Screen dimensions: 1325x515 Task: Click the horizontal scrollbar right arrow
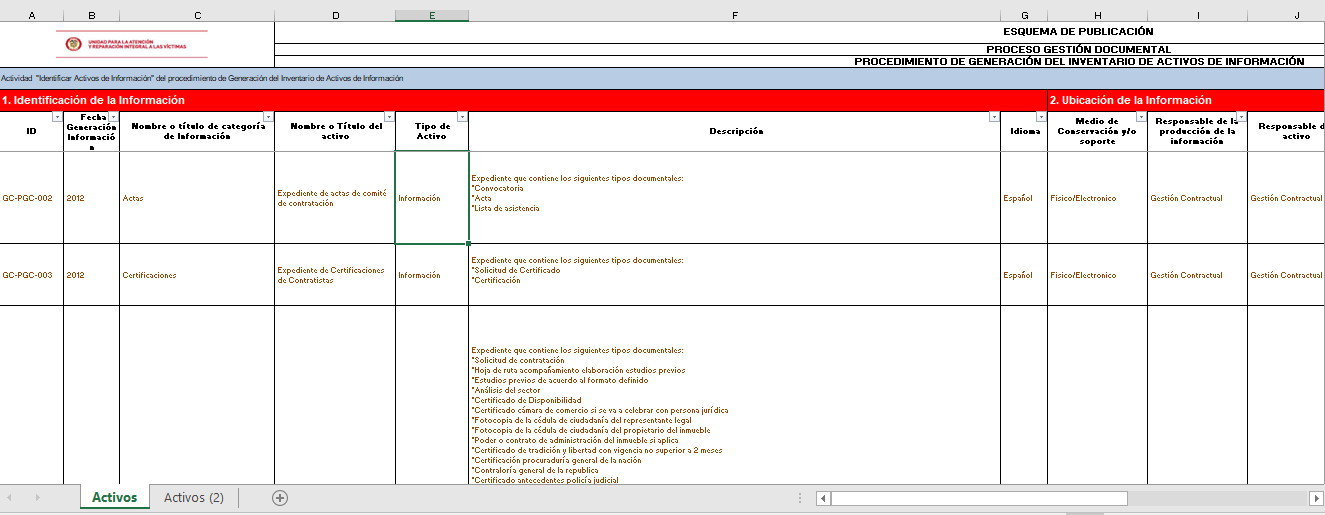tap(1316, 498)
